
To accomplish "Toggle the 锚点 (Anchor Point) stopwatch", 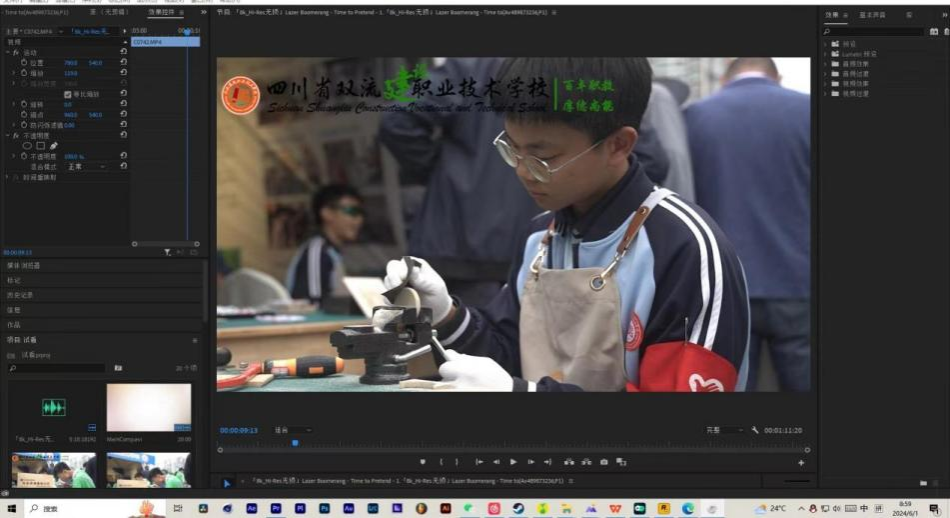I will tap(24, 115).
